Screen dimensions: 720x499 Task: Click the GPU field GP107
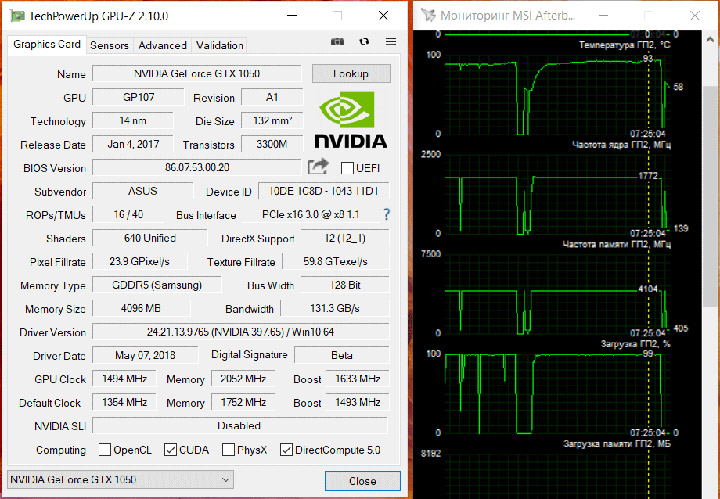pyautogui.click(x=138, y=97)
